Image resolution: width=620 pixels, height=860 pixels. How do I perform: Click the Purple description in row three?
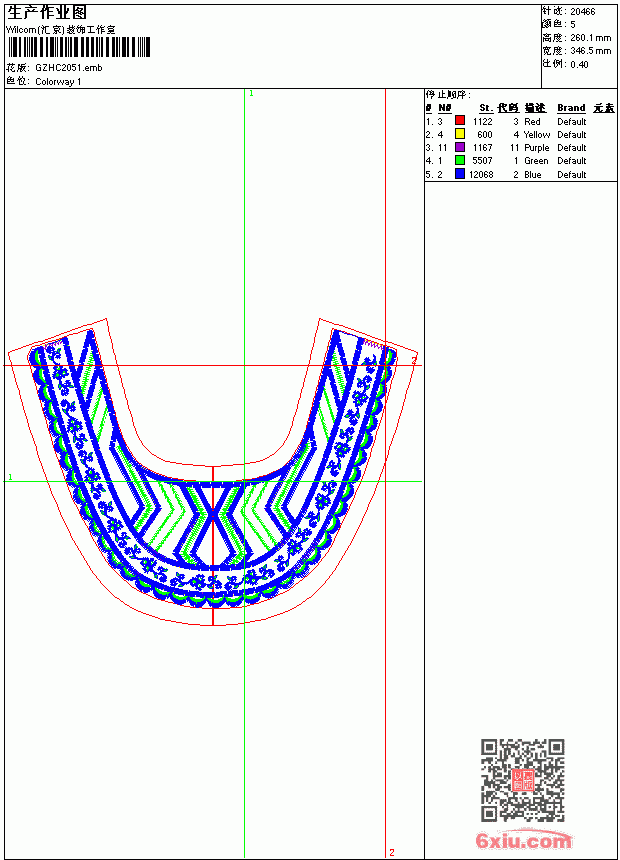pyautogui.click(x=536, y=148)
